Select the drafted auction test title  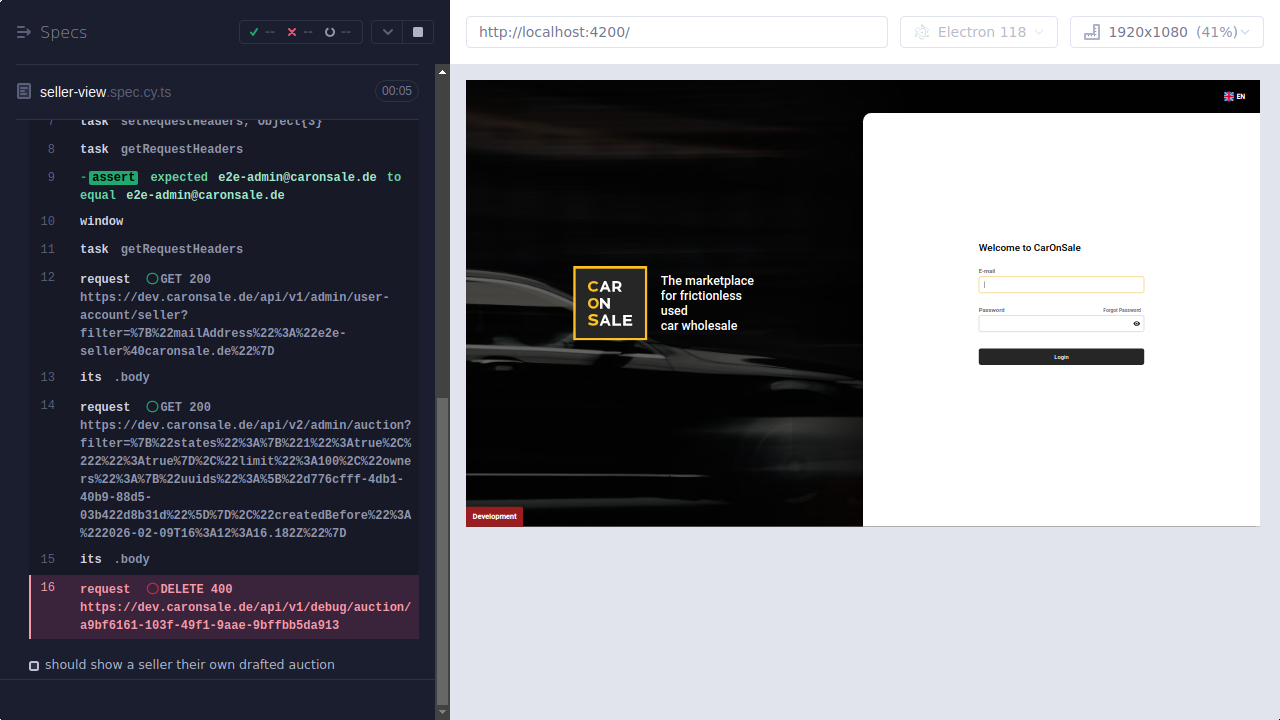click(x=190, y=664)
